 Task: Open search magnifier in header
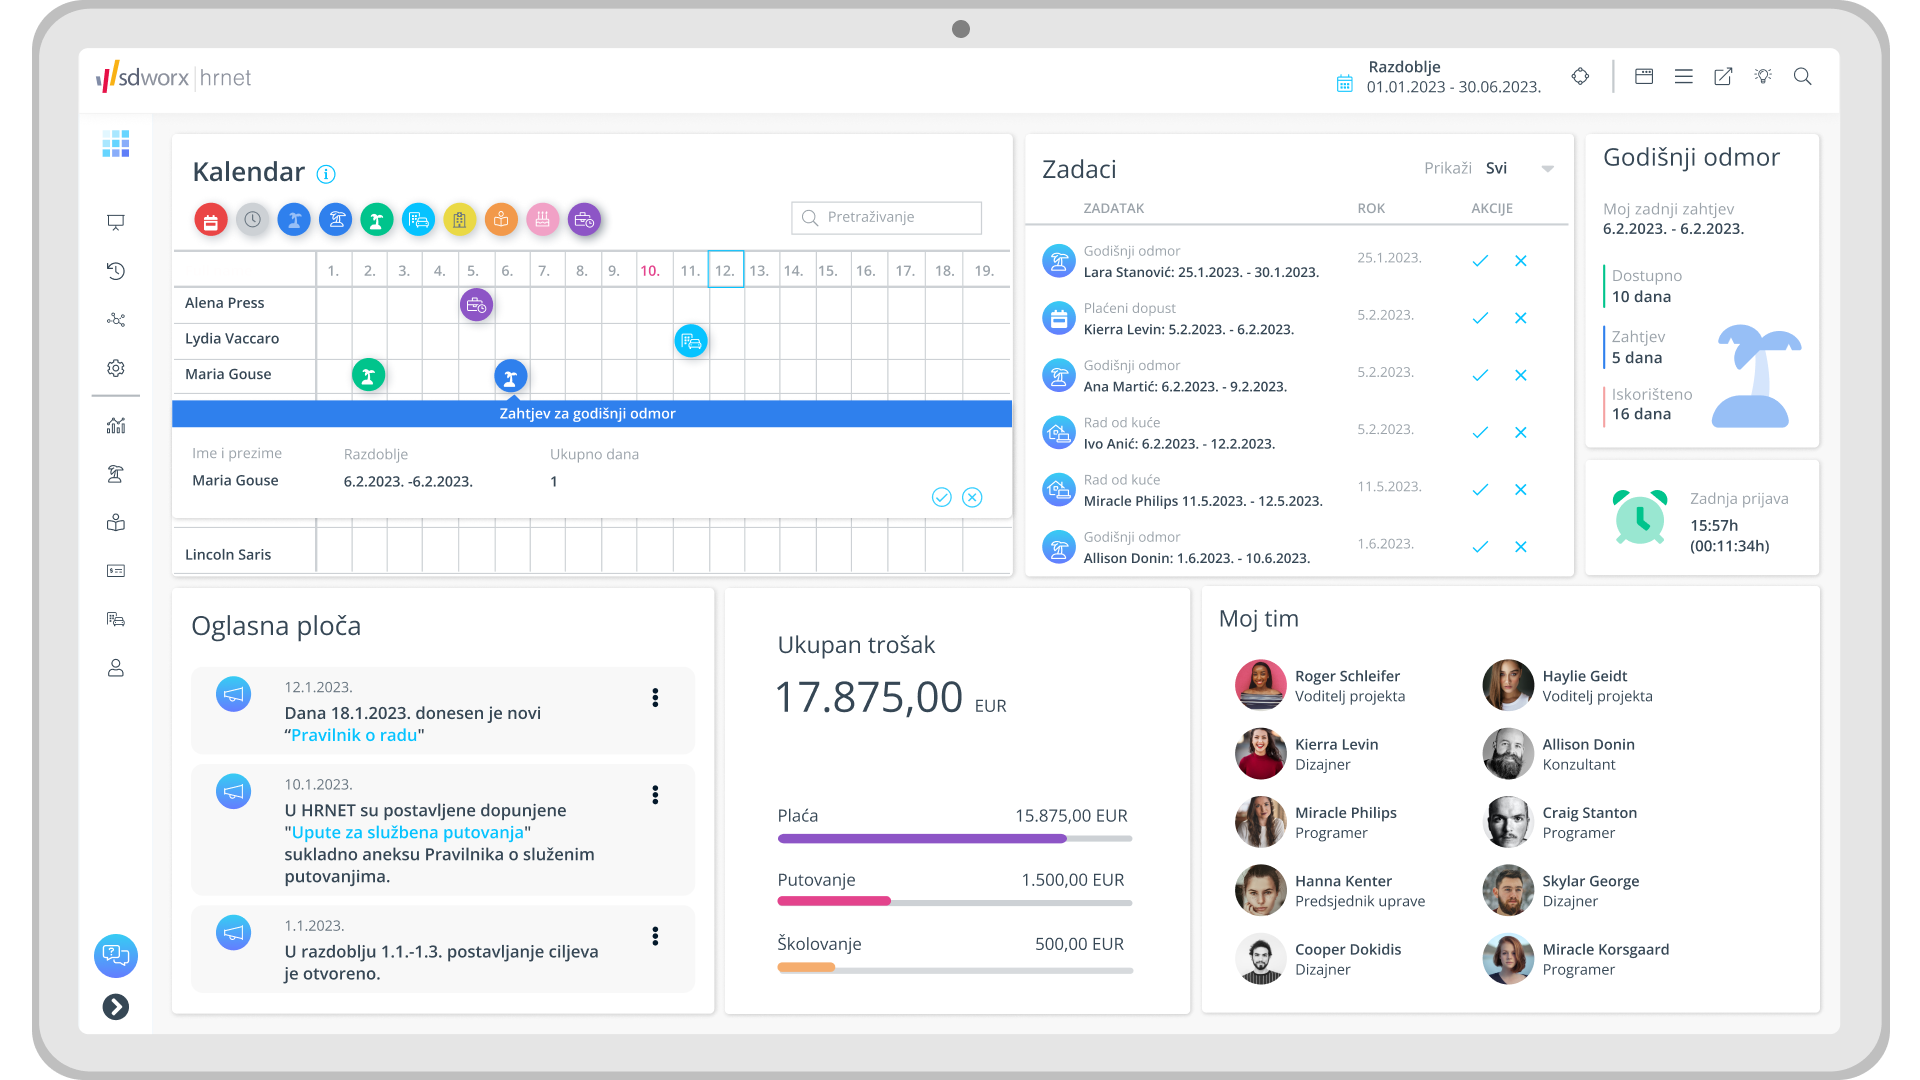click(x=1803, y=76)
